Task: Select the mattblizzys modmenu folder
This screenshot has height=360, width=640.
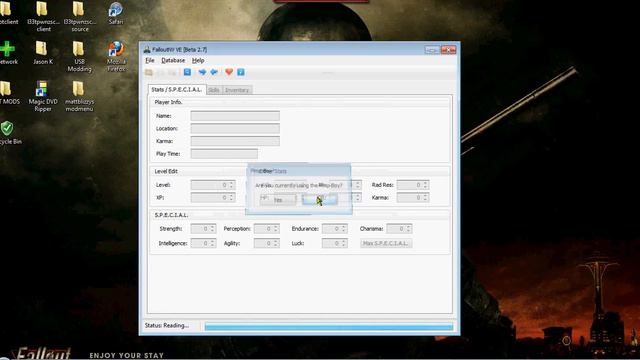Action: 79,96
